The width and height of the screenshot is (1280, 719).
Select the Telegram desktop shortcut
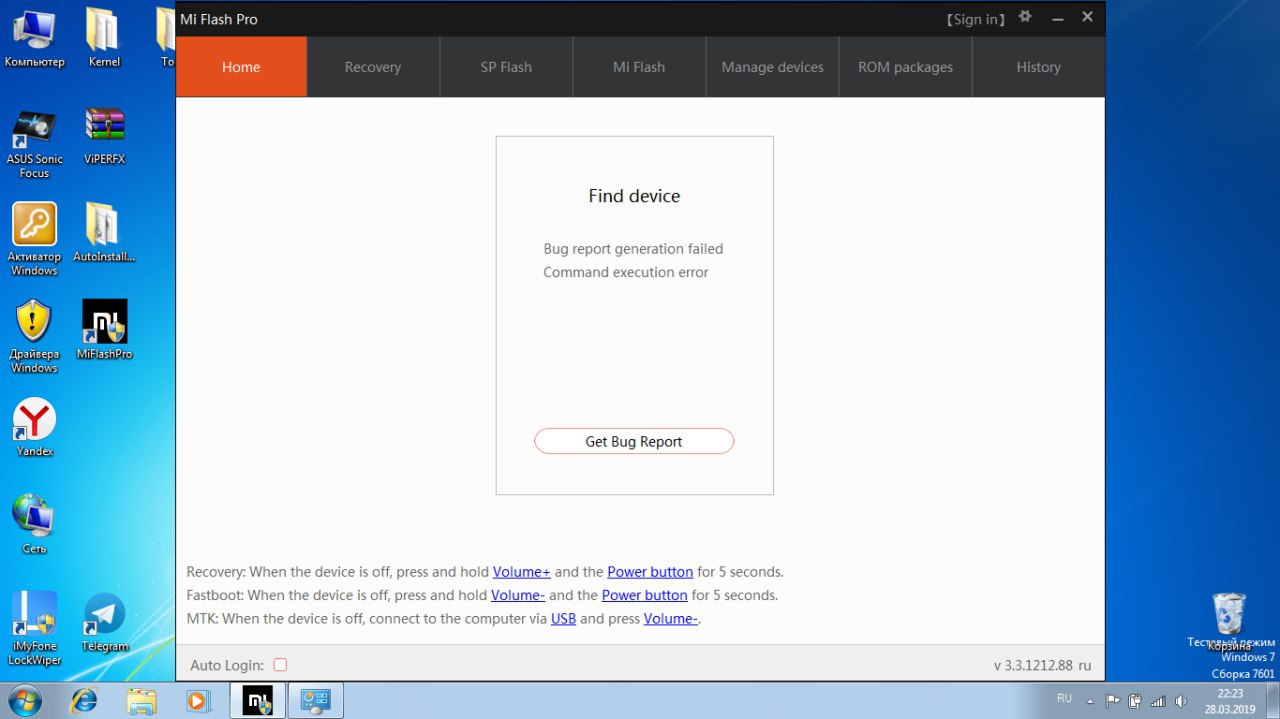pyautogui.click(x=104, y=622)
